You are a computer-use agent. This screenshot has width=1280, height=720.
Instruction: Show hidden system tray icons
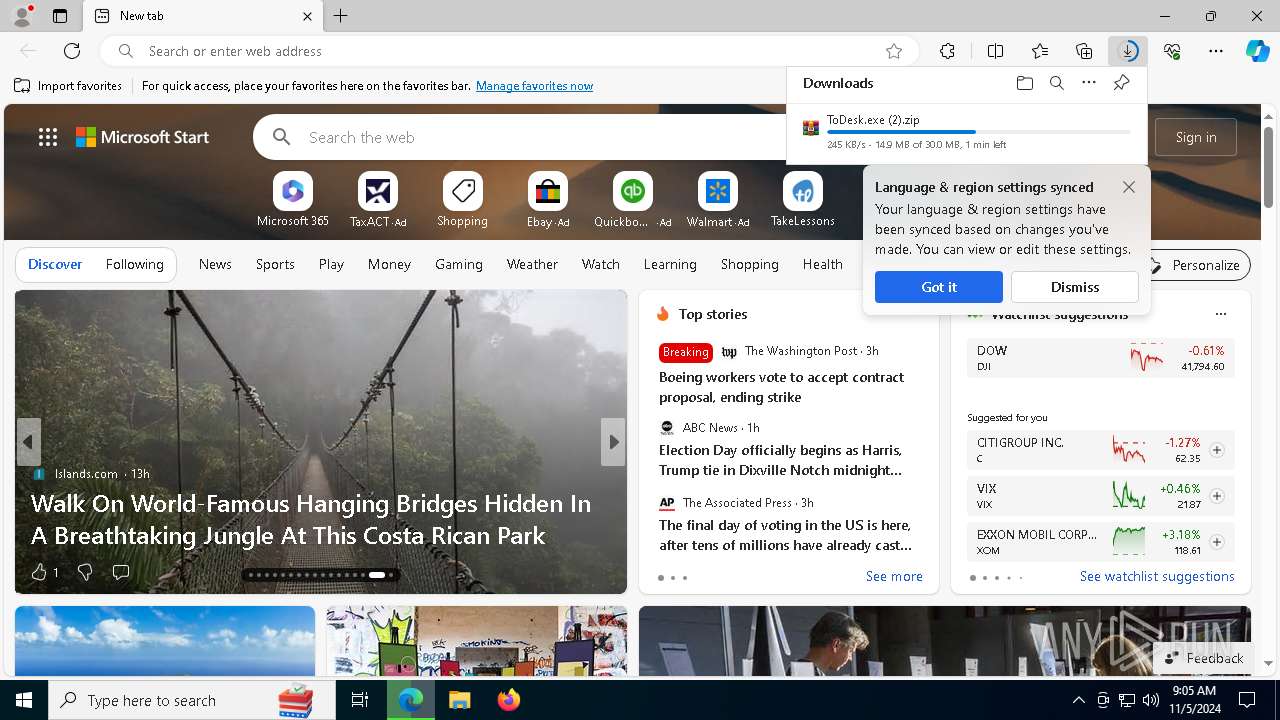(x=1078, y=700)
